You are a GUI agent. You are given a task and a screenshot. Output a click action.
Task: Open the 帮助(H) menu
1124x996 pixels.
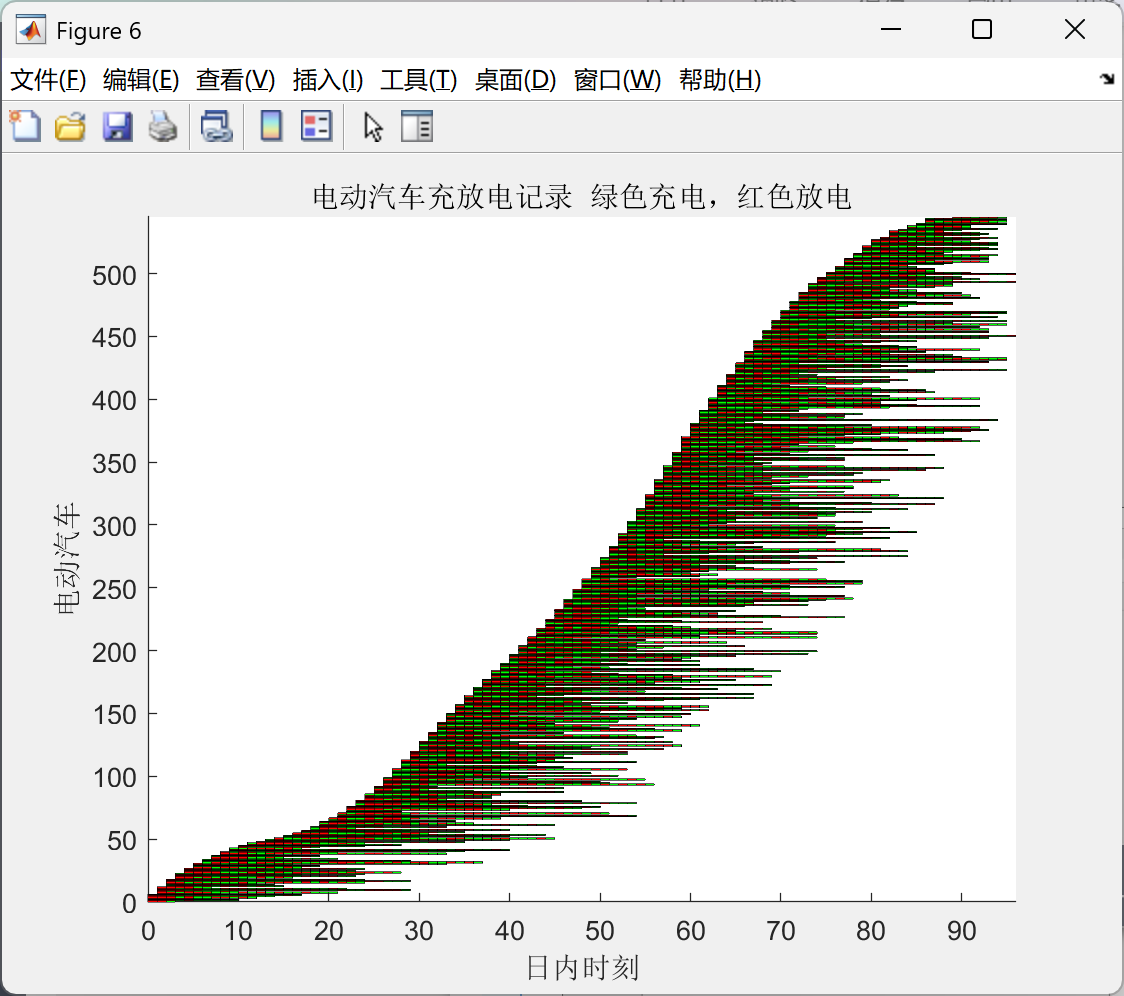(720, 80)
